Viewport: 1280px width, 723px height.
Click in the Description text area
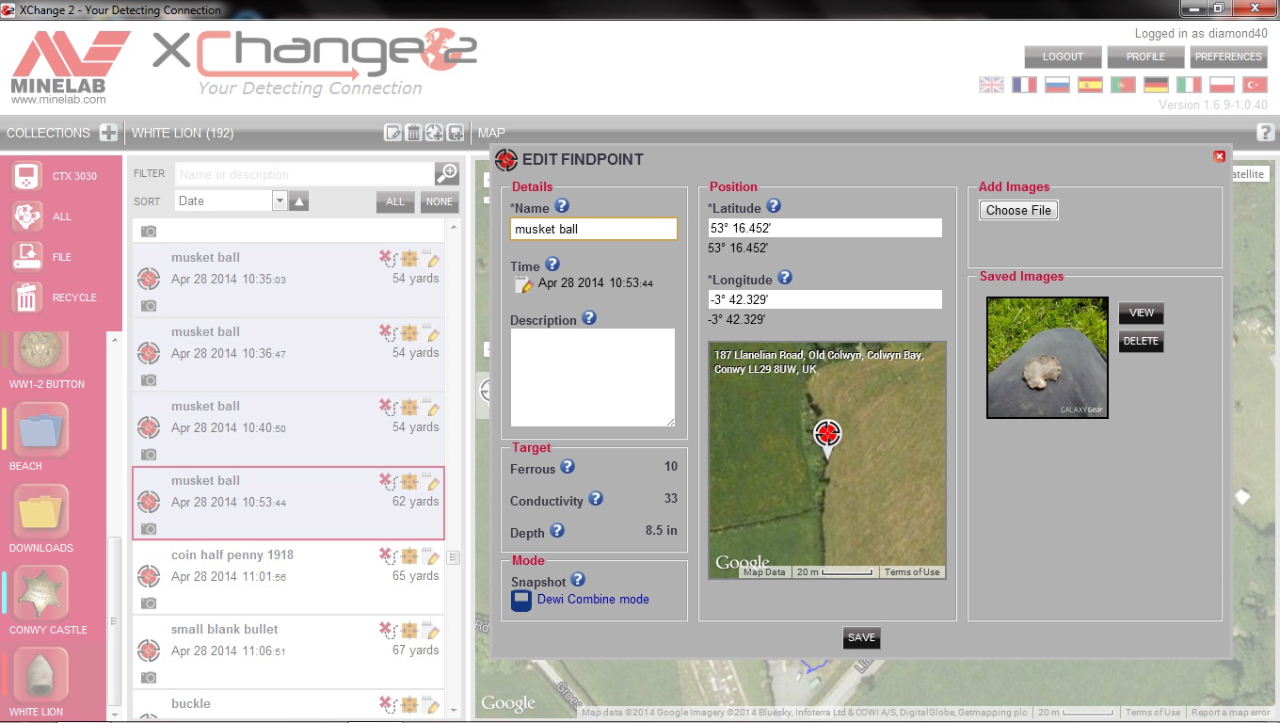coord(593,378)
